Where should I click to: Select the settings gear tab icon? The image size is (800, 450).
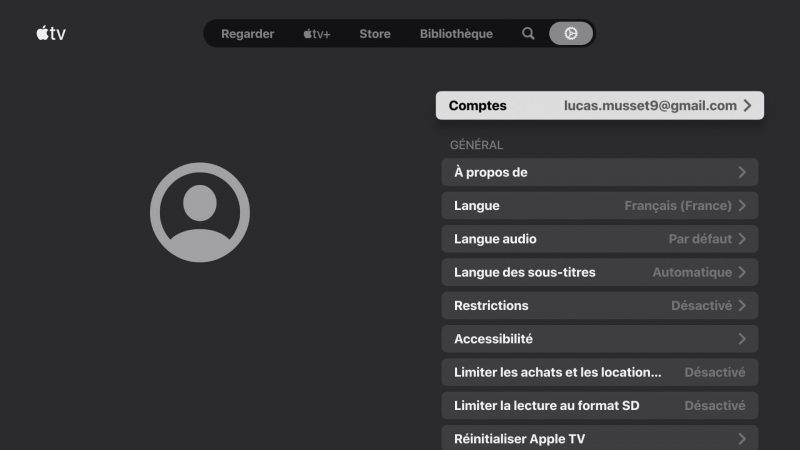click(x=571, y=34)
